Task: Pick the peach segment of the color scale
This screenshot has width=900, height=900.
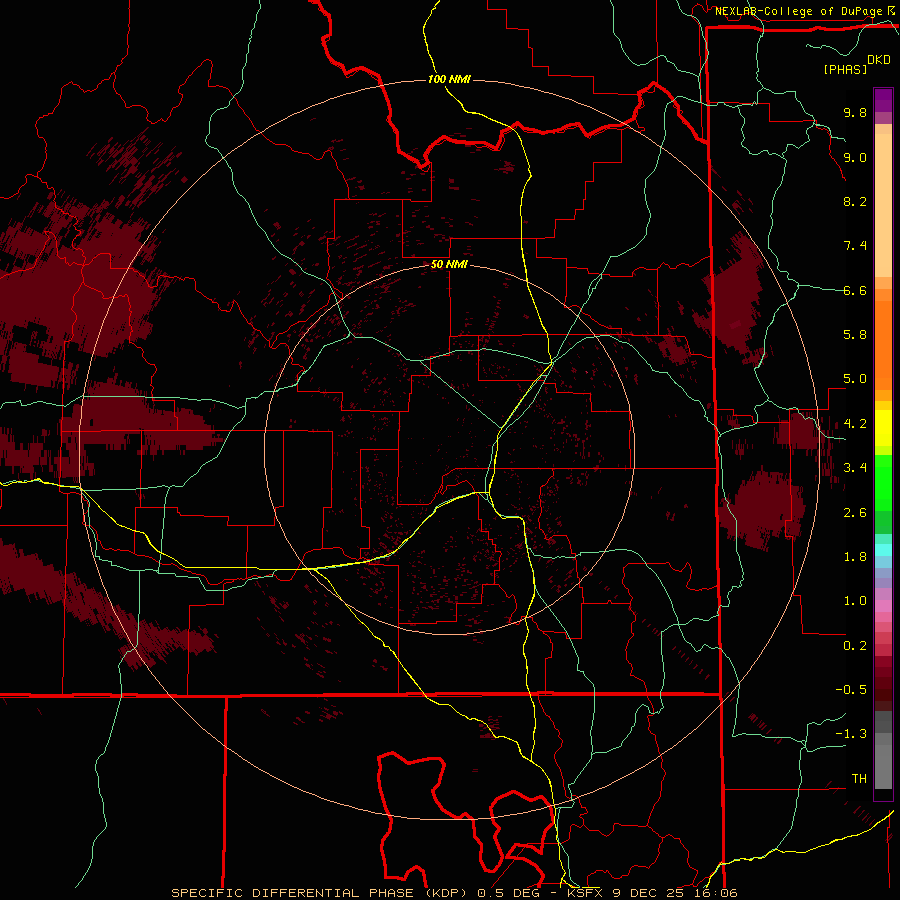Action: [x=883, y=206]
